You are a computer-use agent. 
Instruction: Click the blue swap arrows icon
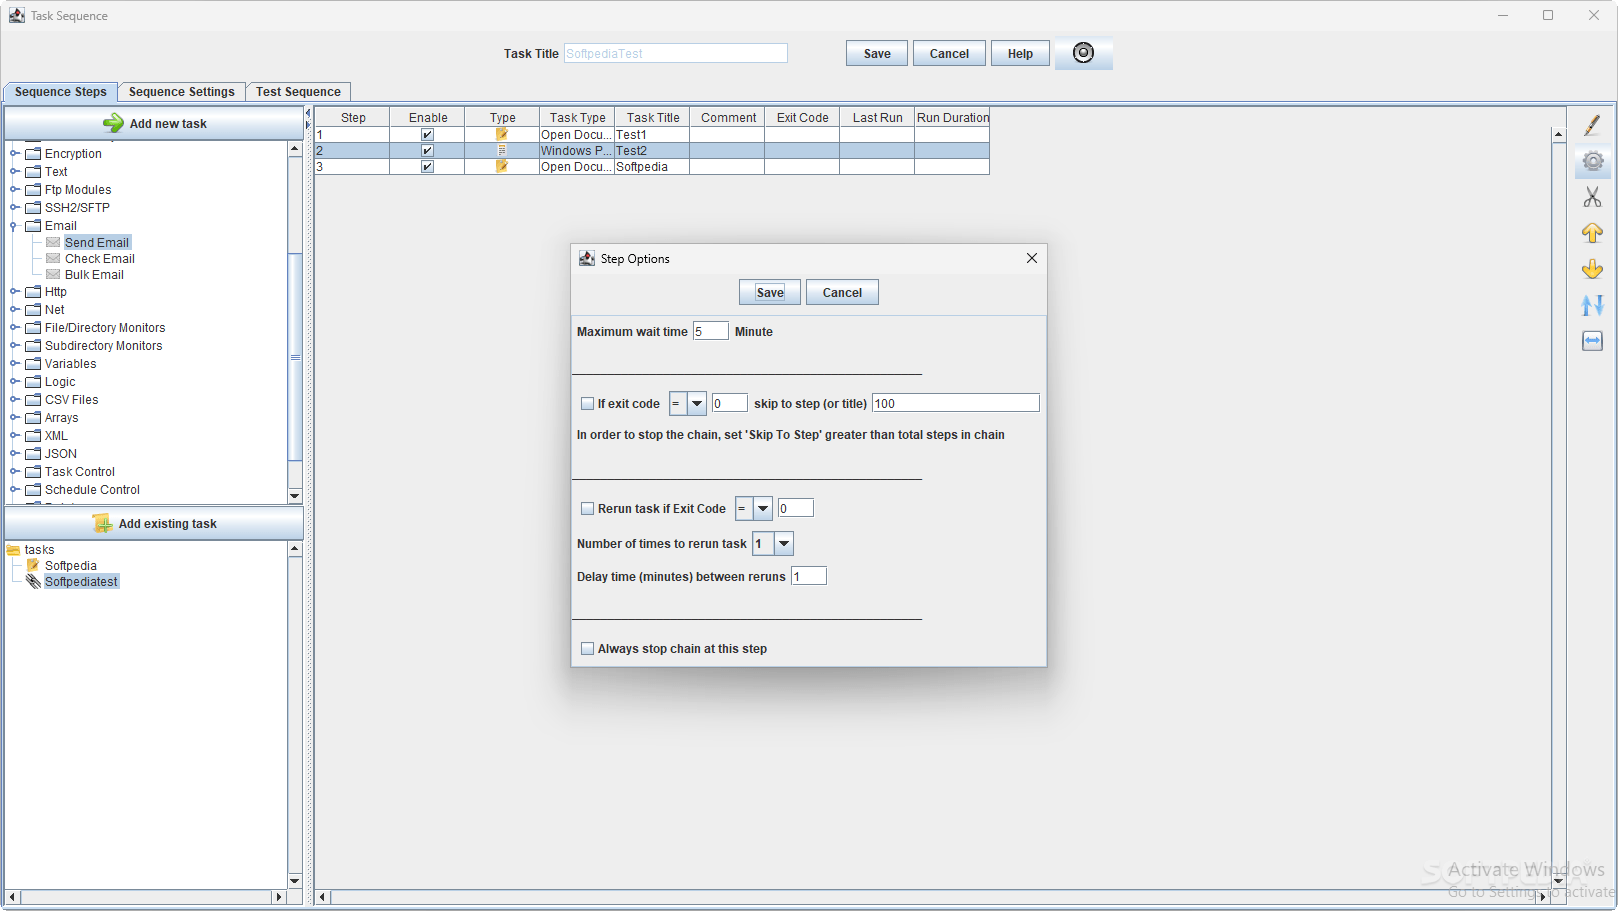[1593, 304]
